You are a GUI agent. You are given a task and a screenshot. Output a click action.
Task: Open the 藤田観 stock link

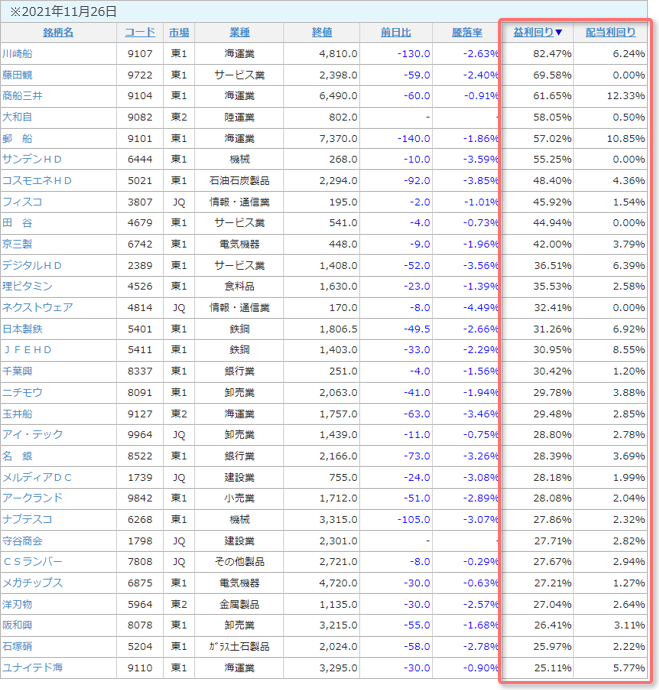pos(17,75)
